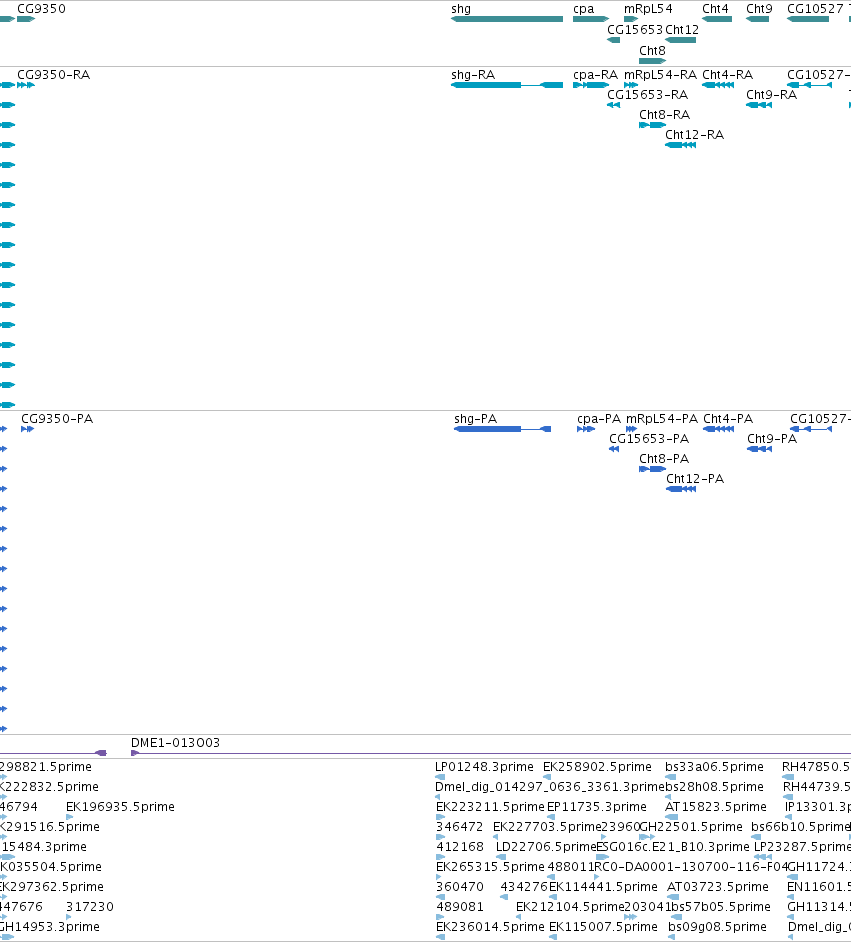
Task: Click EST LP01248.3prime
Action: 485,767
